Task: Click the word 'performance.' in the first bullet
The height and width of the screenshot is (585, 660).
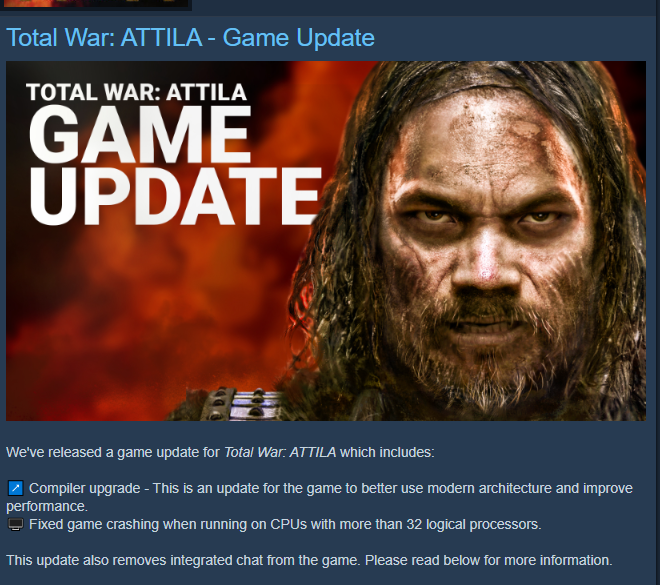Action: tap(47, 506)
